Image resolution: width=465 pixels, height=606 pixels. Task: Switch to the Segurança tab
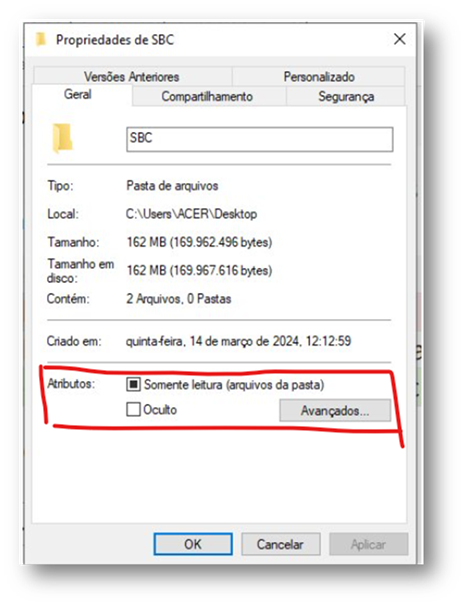[x=346, y=96]
